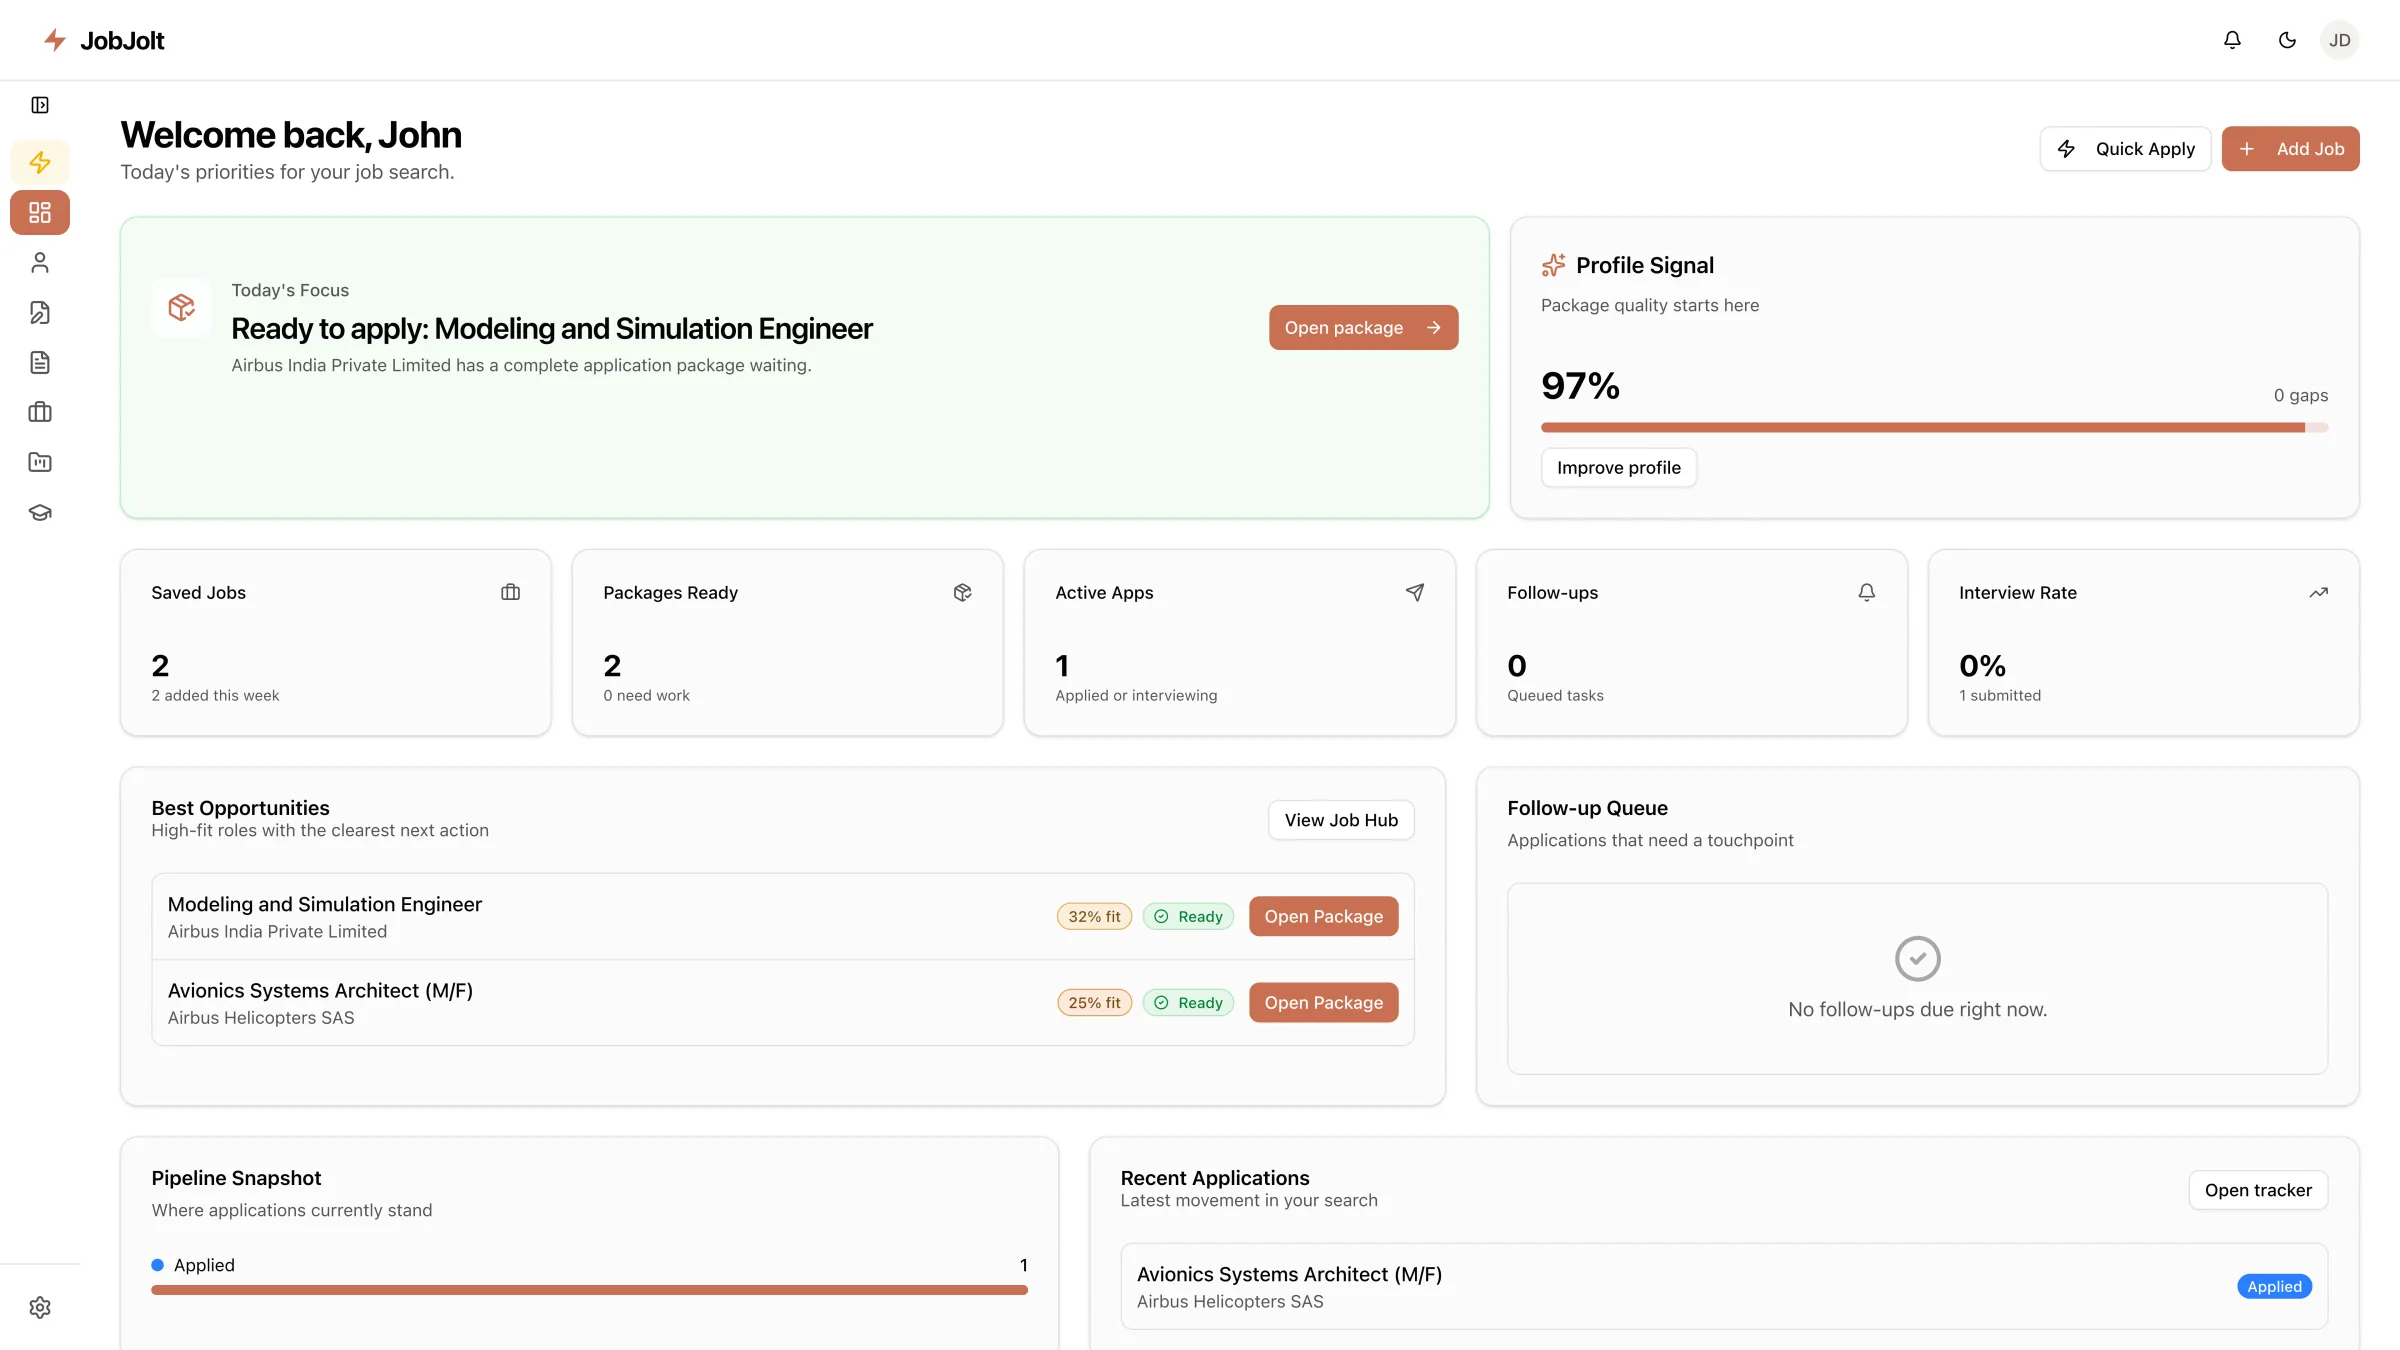Open the Active Apps stat card
The image size is (2400, 1350).
pos(1239,642)
